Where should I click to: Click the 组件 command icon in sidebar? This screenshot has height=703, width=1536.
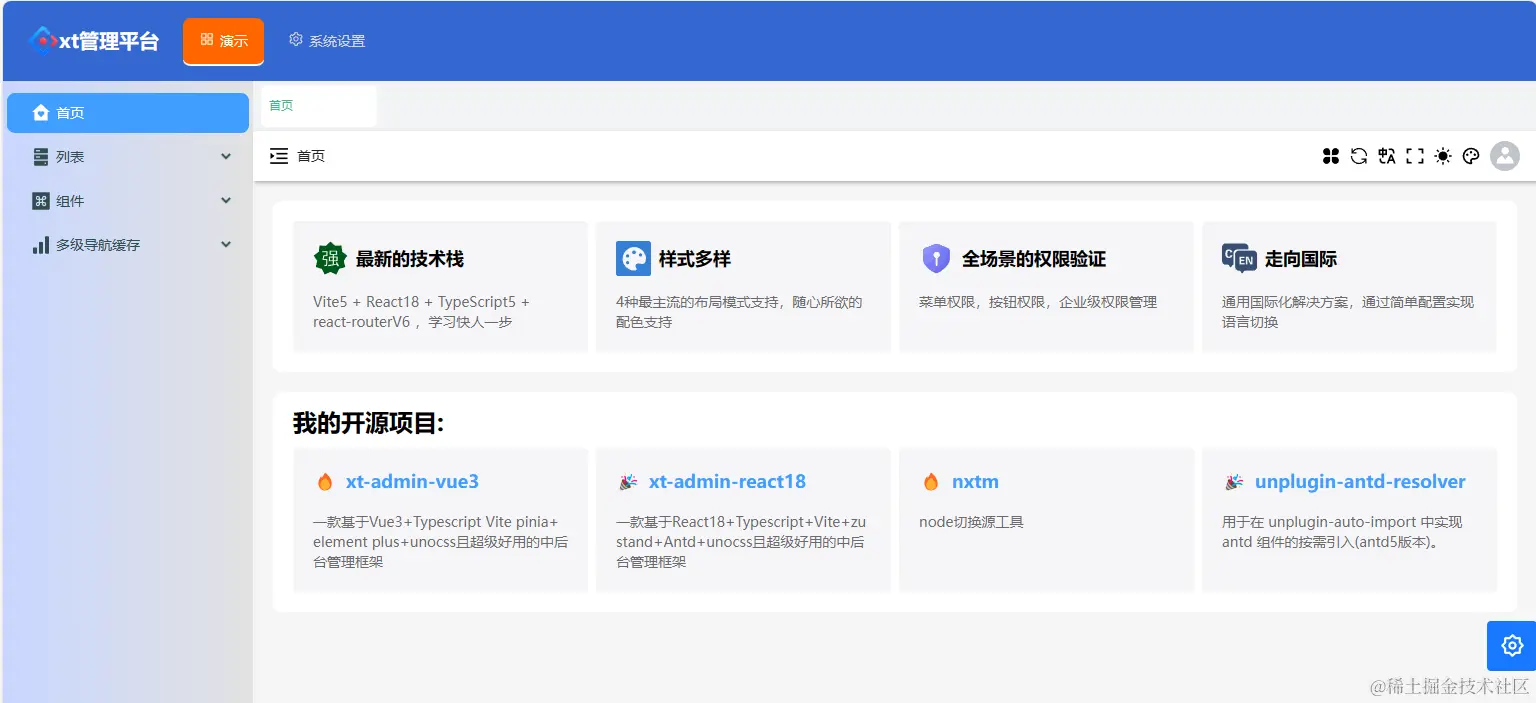[41, 201]
